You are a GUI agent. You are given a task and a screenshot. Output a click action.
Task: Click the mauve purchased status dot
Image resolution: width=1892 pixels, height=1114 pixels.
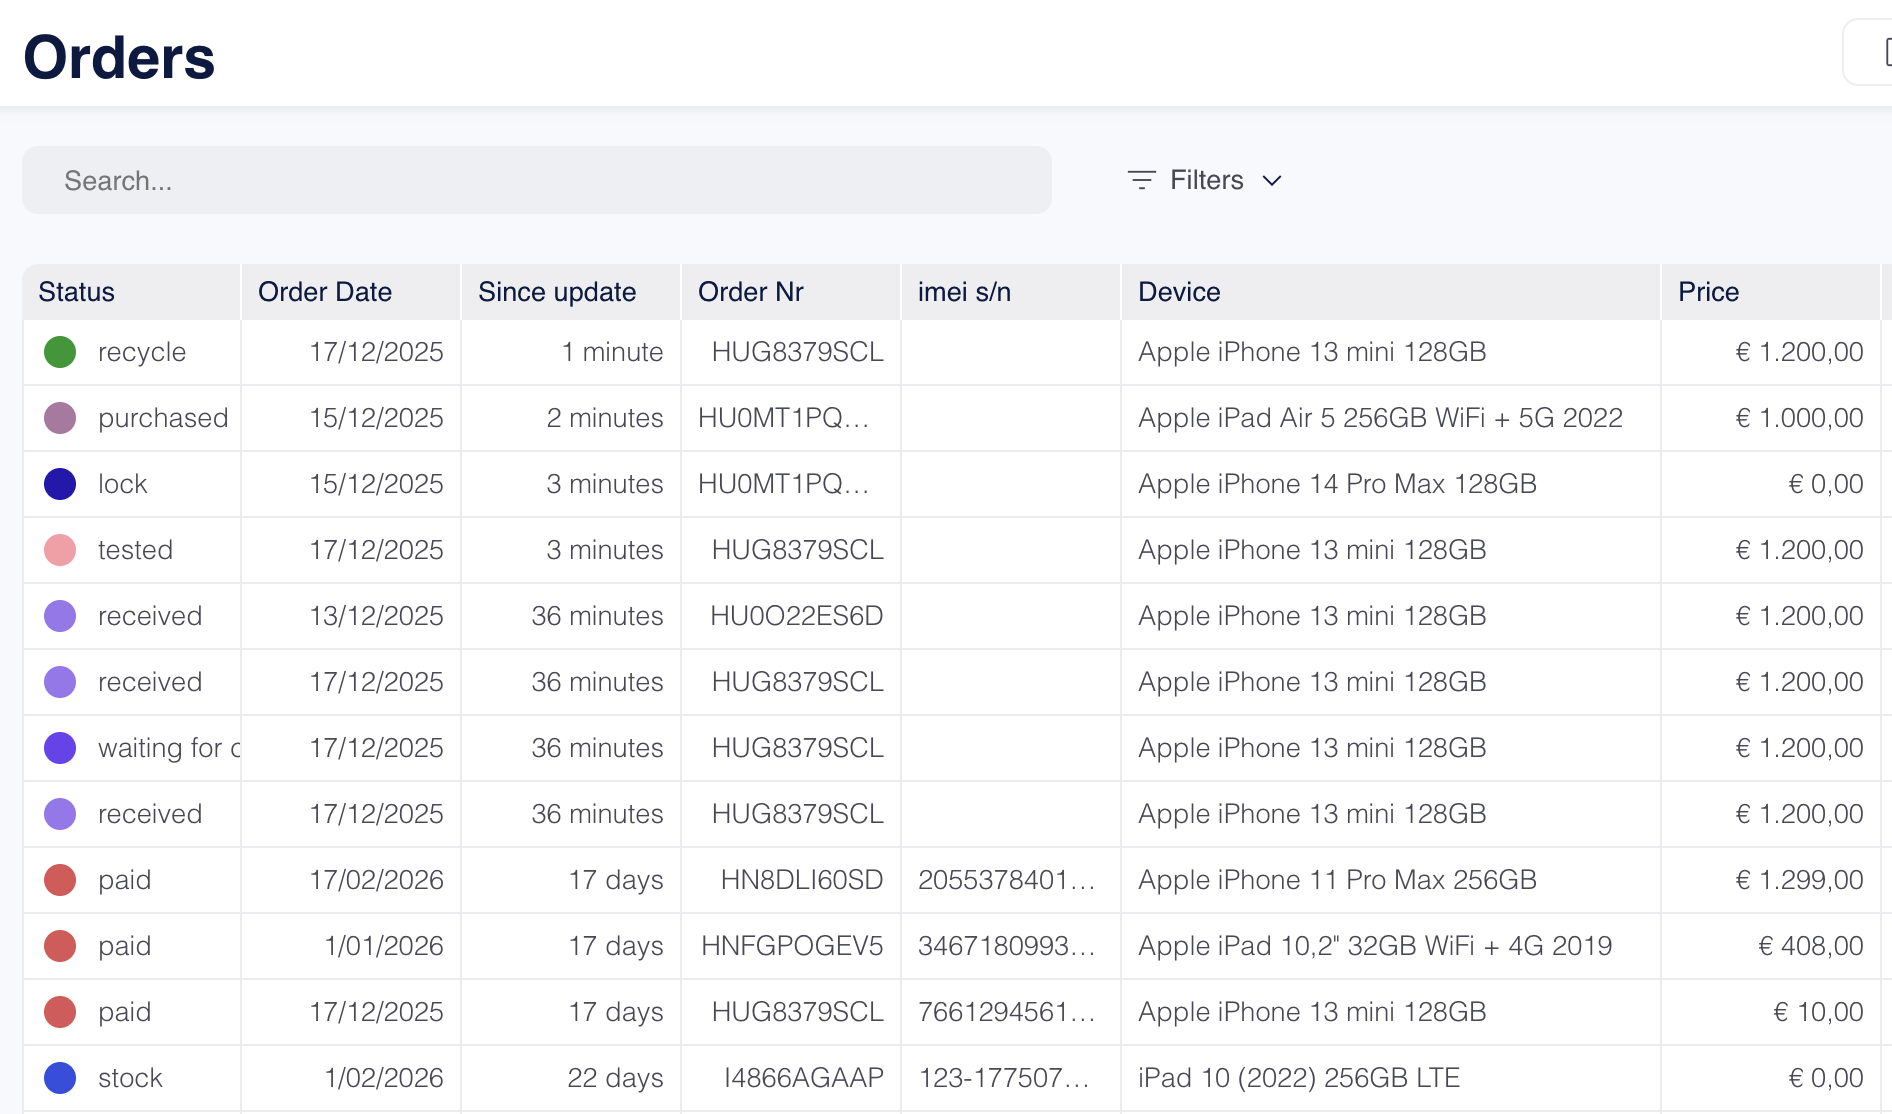coord(60,418)
